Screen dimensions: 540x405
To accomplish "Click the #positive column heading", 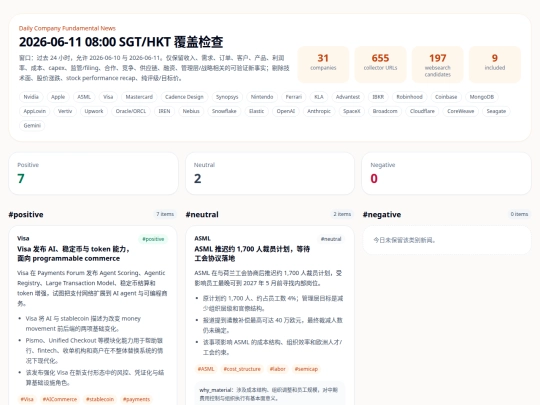I will tap(26, 215).
